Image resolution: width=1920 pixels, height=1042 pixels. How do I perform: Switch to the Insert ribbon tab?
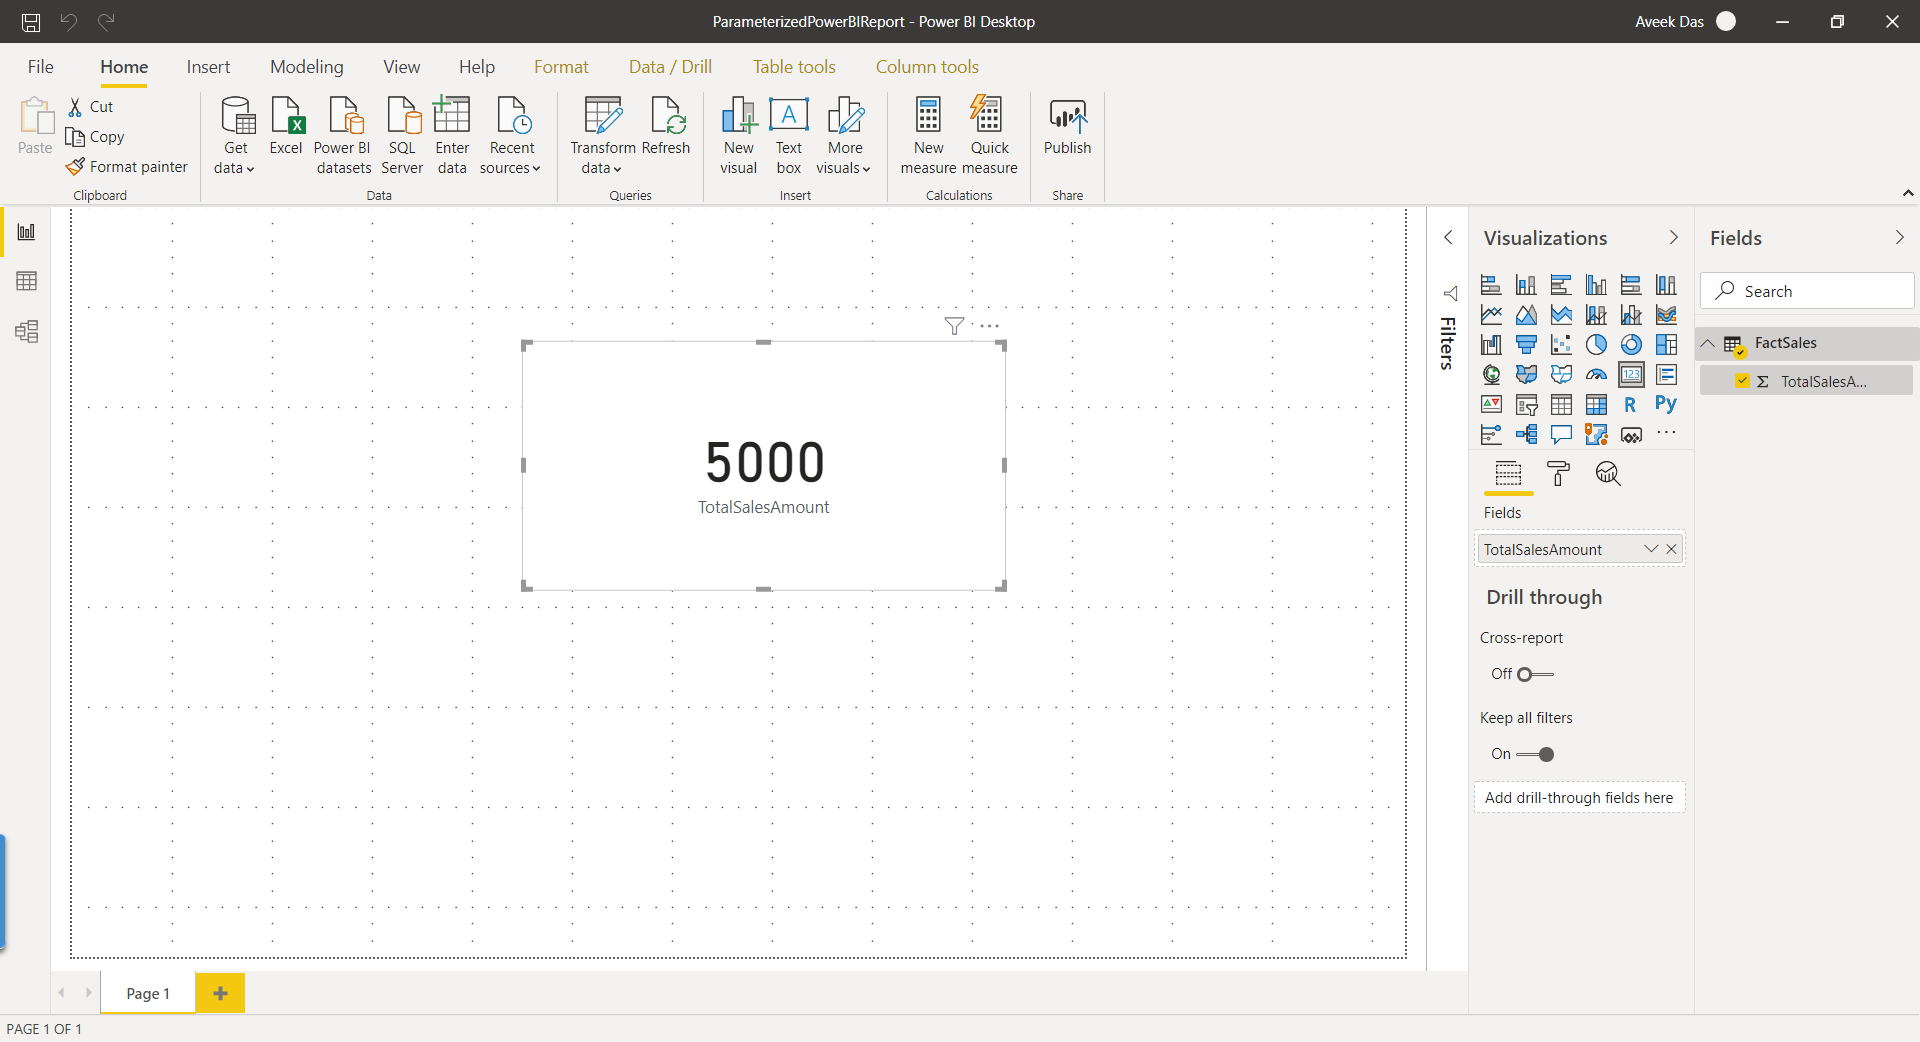coord(208,67)
